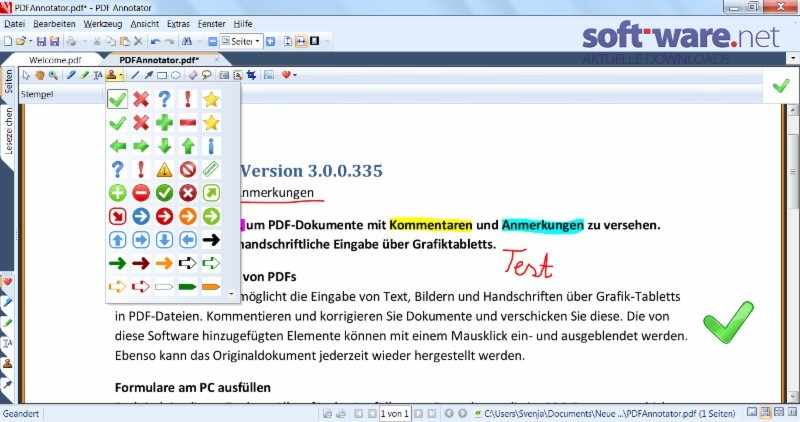The width and height of the screenshot is (800, 422).
Task: Select the red minus bar stamp
Action: [188, 122]
